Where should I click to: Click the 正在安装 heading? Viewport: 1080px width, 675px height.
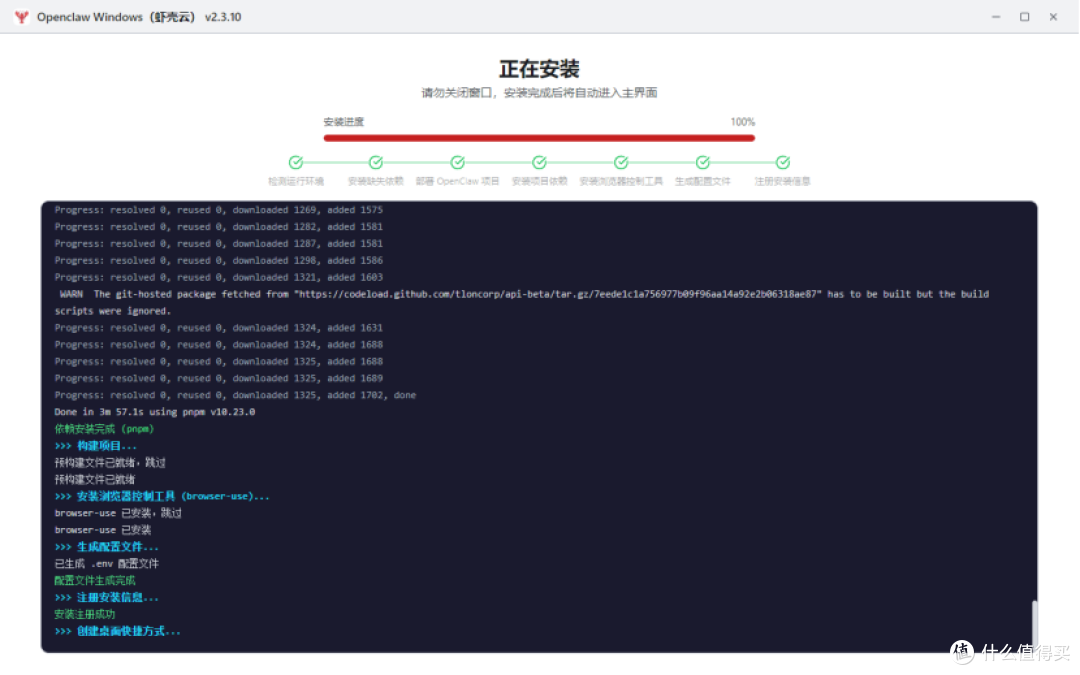pyautogui.click(x=539, y=69)
